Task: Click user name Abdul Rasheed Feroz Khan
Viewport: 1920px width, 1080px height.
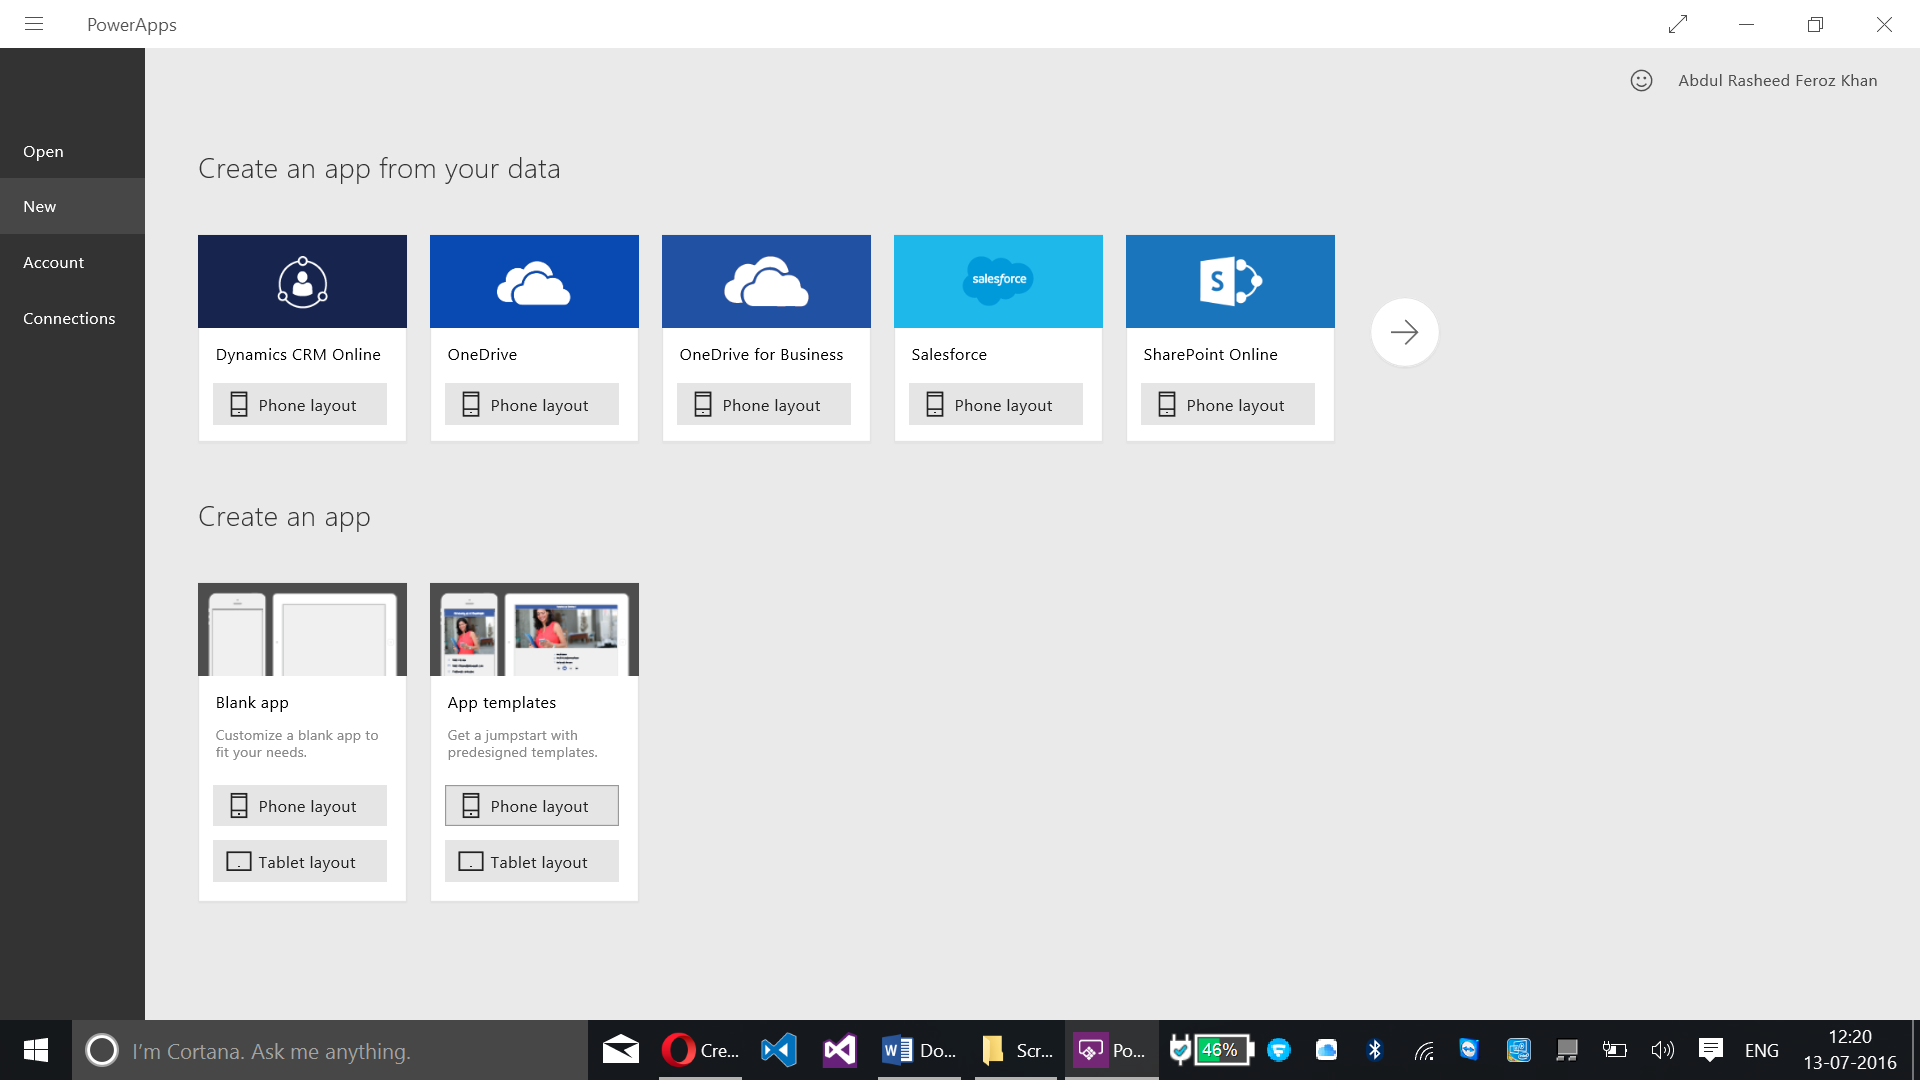Action: click(1777, 81)
